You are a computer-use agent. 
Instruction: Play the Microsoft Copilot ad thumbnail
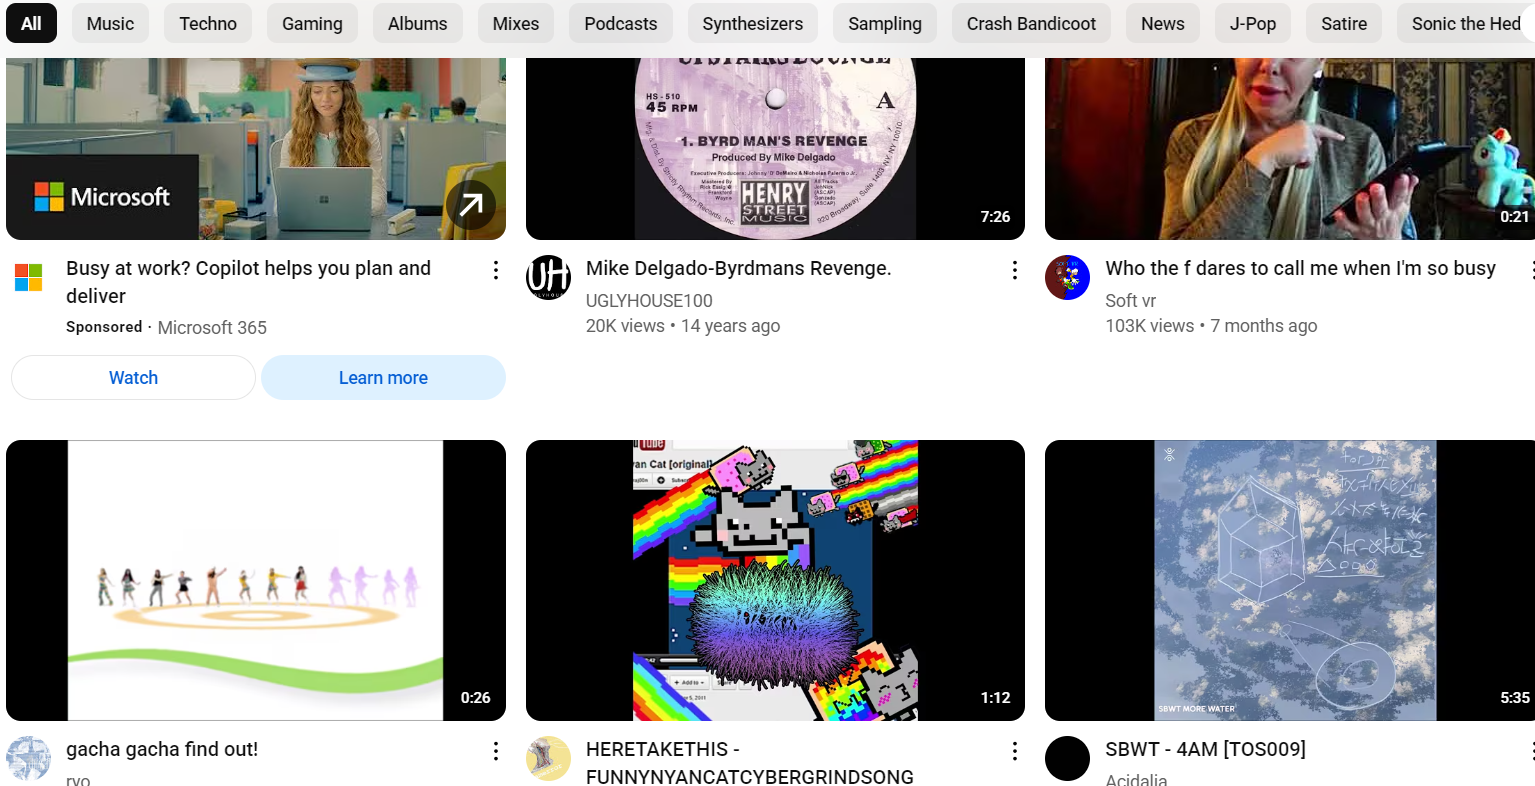(256, 148)
